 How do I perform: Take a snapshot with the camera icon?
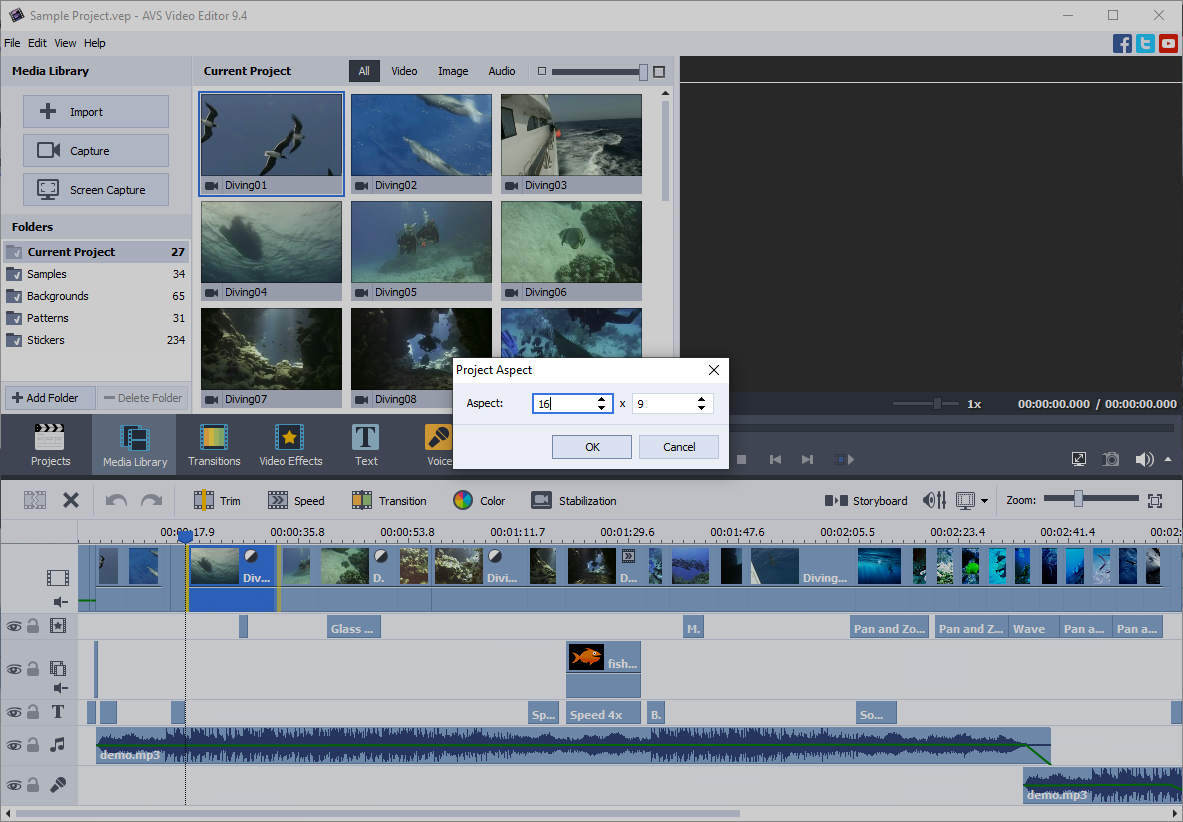pos(1110,459)
